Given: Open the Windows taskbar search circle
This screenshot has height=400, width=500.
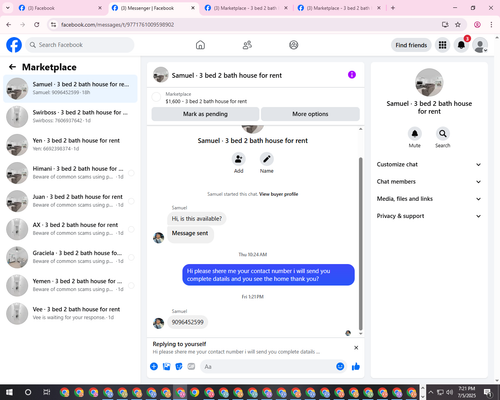Looking at the screenshot, I should coord(28,392).
